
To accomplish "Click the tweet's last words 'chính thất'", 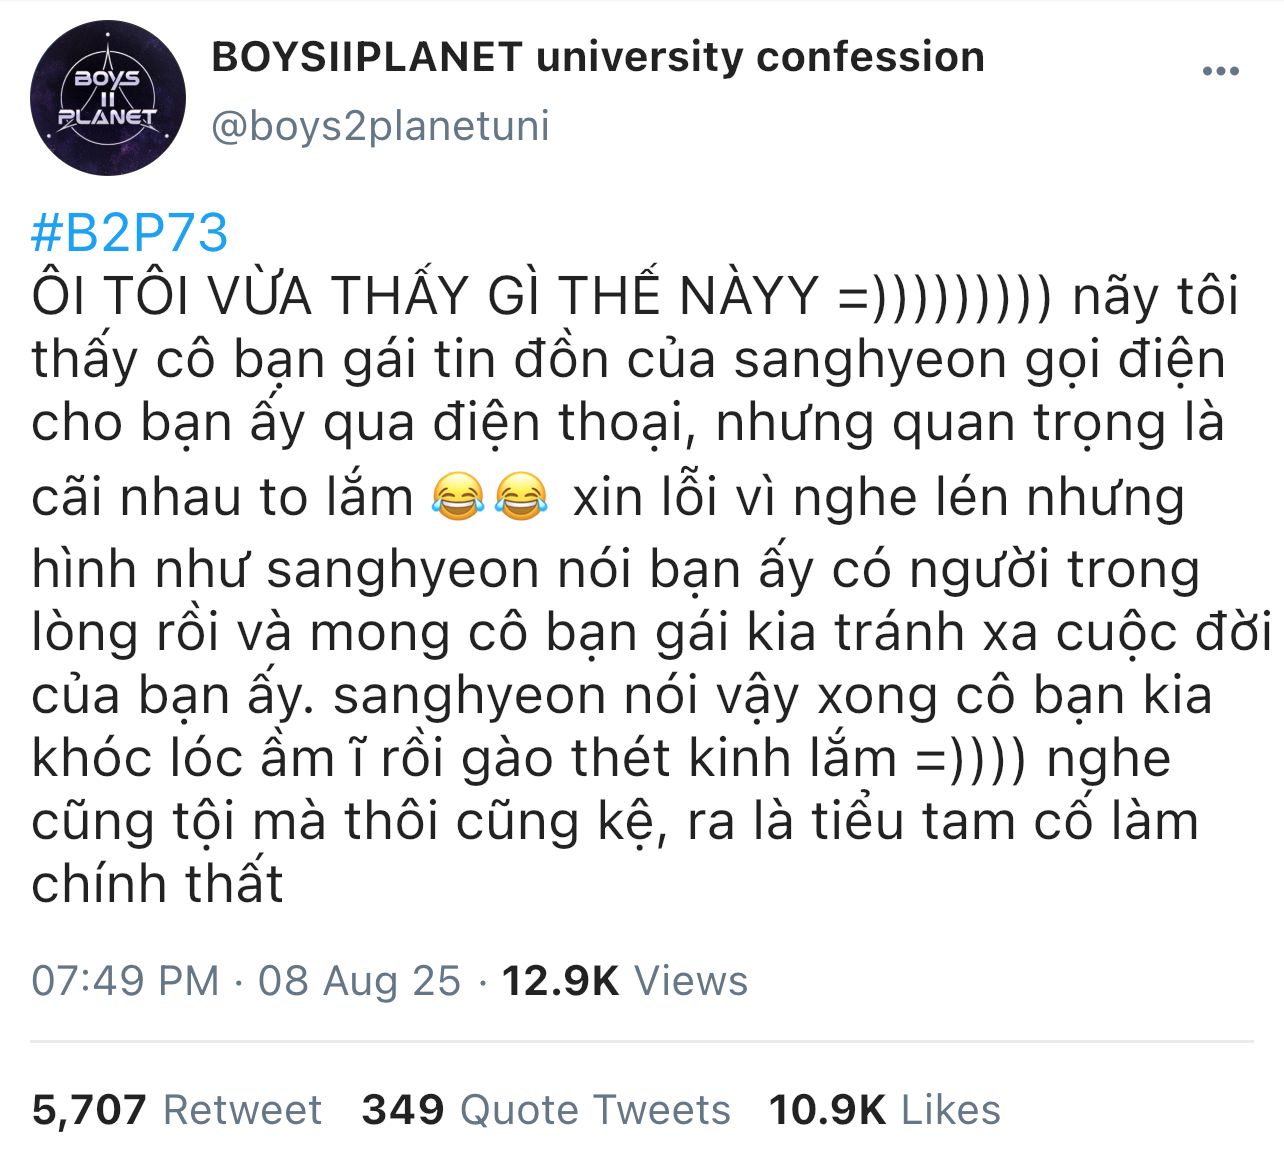I will click(157, 883).
